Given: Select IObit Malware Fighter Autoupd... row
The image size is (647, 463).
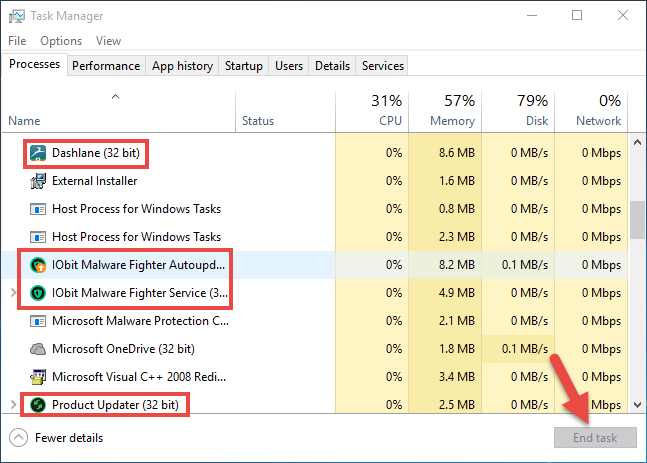Looking at the screenshot, I should (315, 265).
